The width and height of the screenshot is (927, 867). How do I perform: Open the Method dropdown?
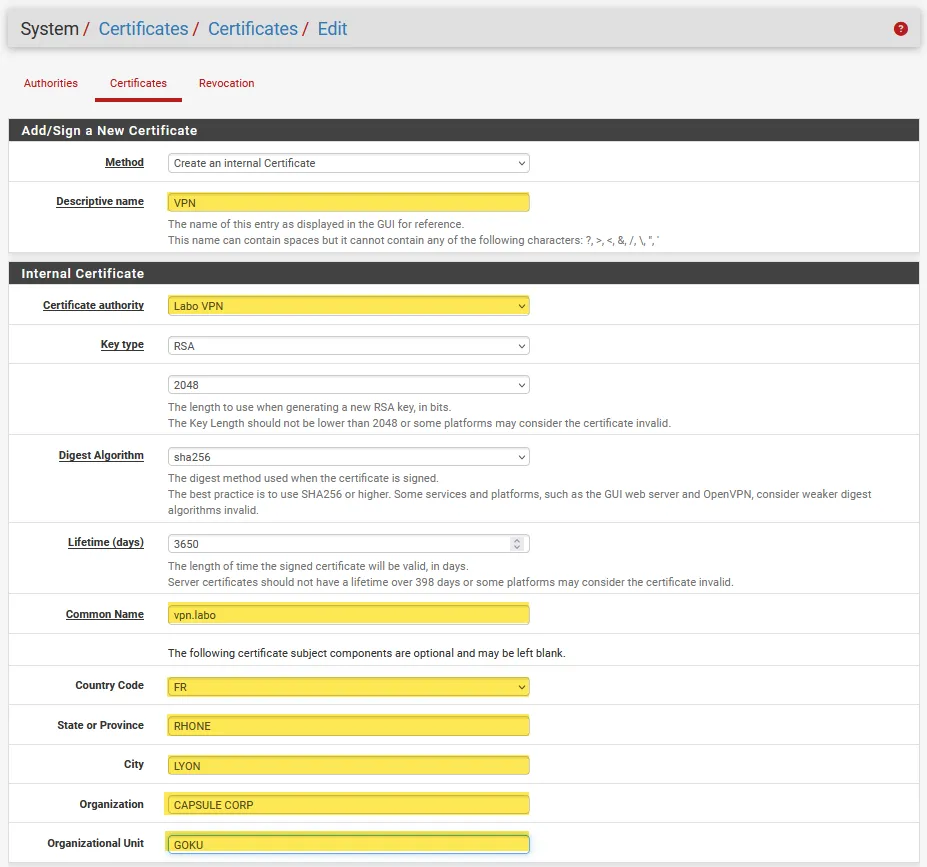348,163
